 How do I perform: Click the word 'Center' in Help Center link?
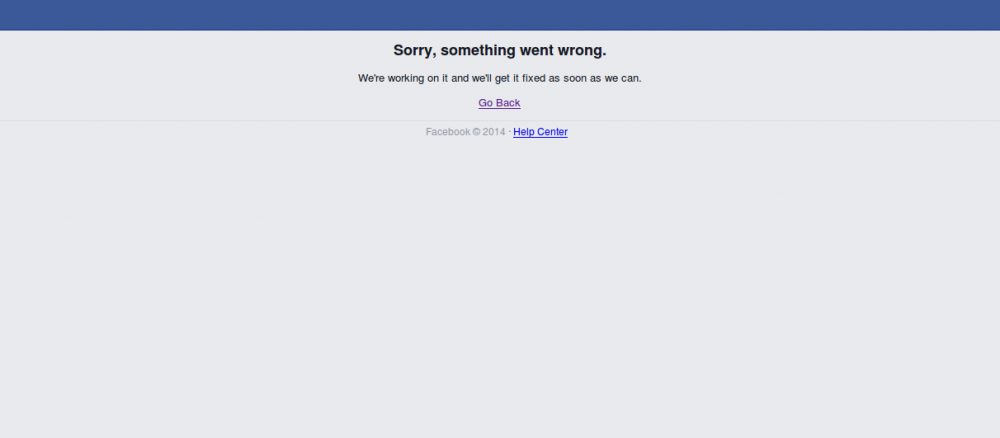552,132
